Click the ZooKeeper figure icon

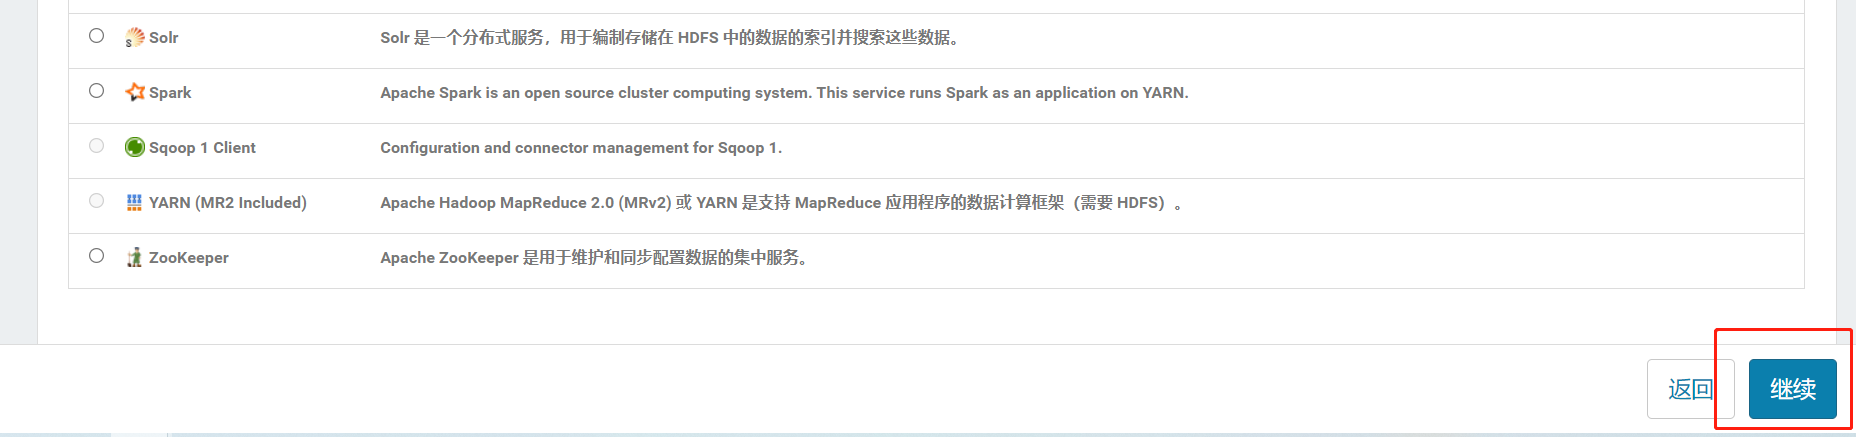click(135, 257)
